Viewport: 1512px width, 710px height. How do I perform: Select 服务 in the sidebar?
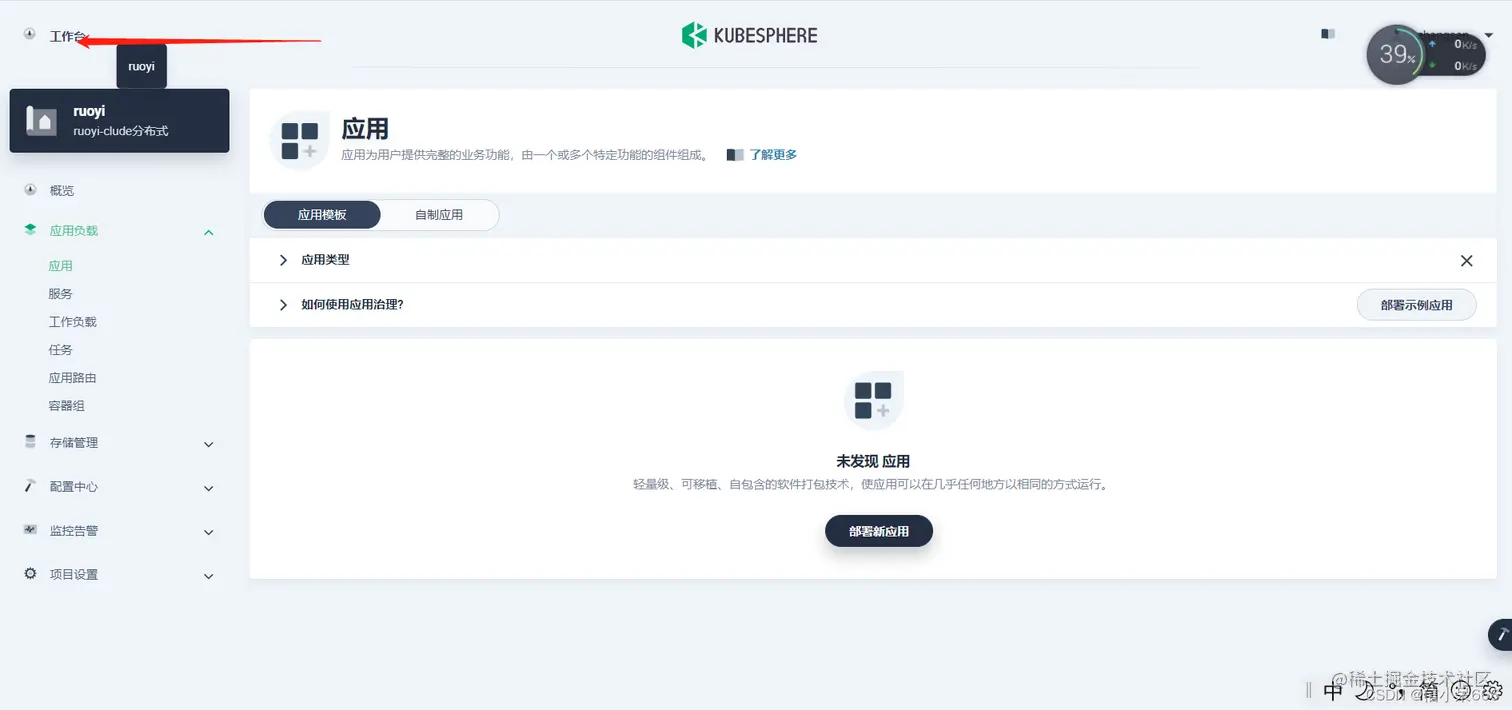click(61, 294)
